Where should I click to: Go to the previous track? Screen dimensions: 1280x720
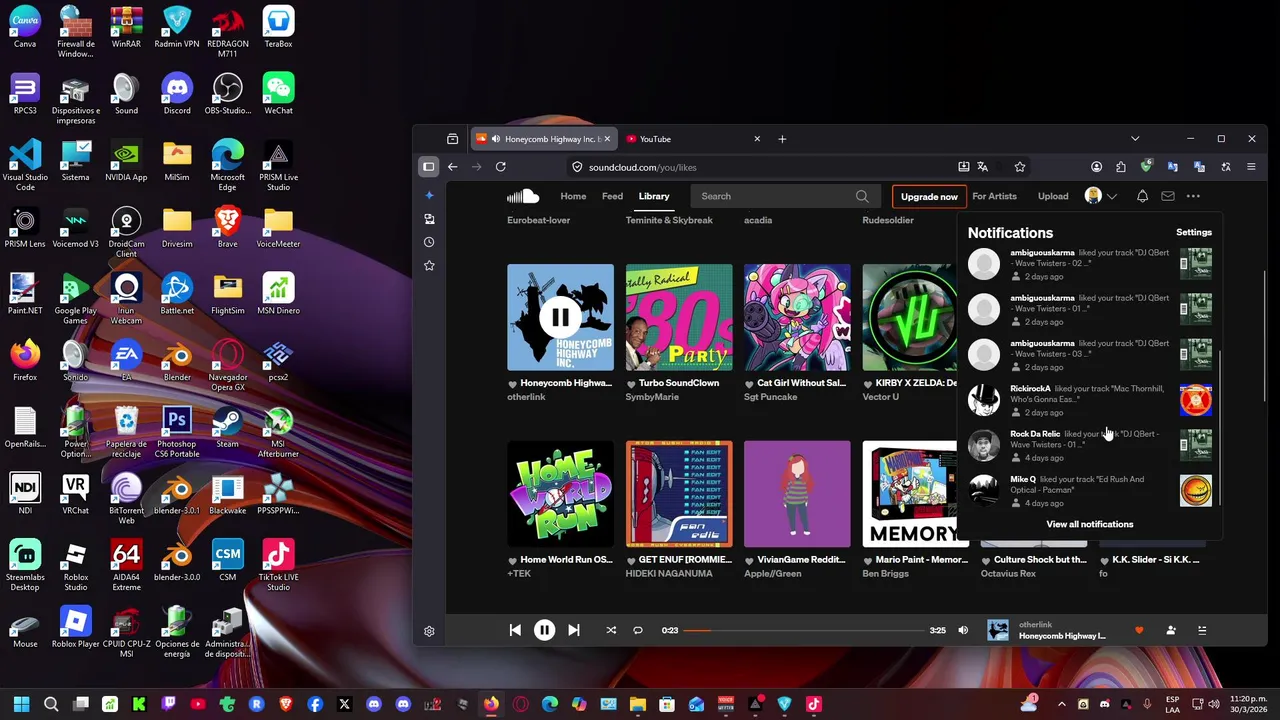click(x=515, y=630)
